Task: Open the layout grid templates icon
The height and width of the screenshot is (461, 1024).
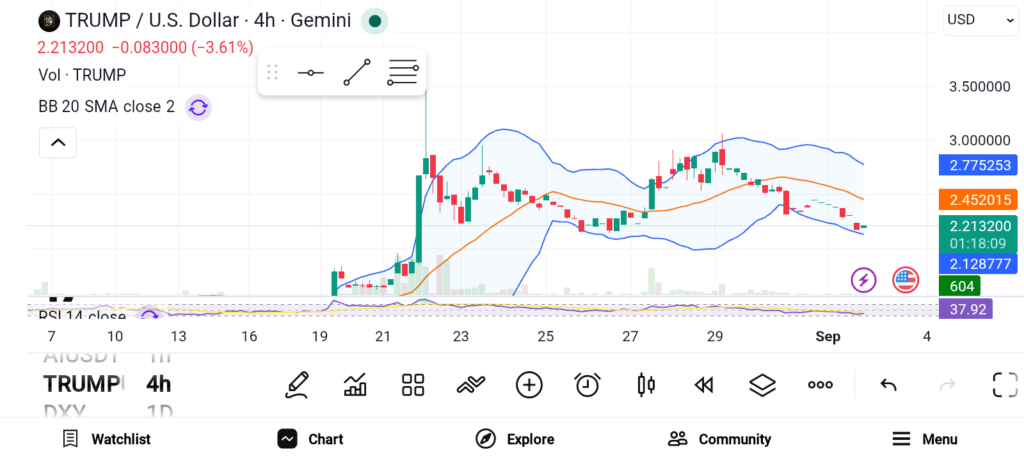Action: (x=413, y=385)
